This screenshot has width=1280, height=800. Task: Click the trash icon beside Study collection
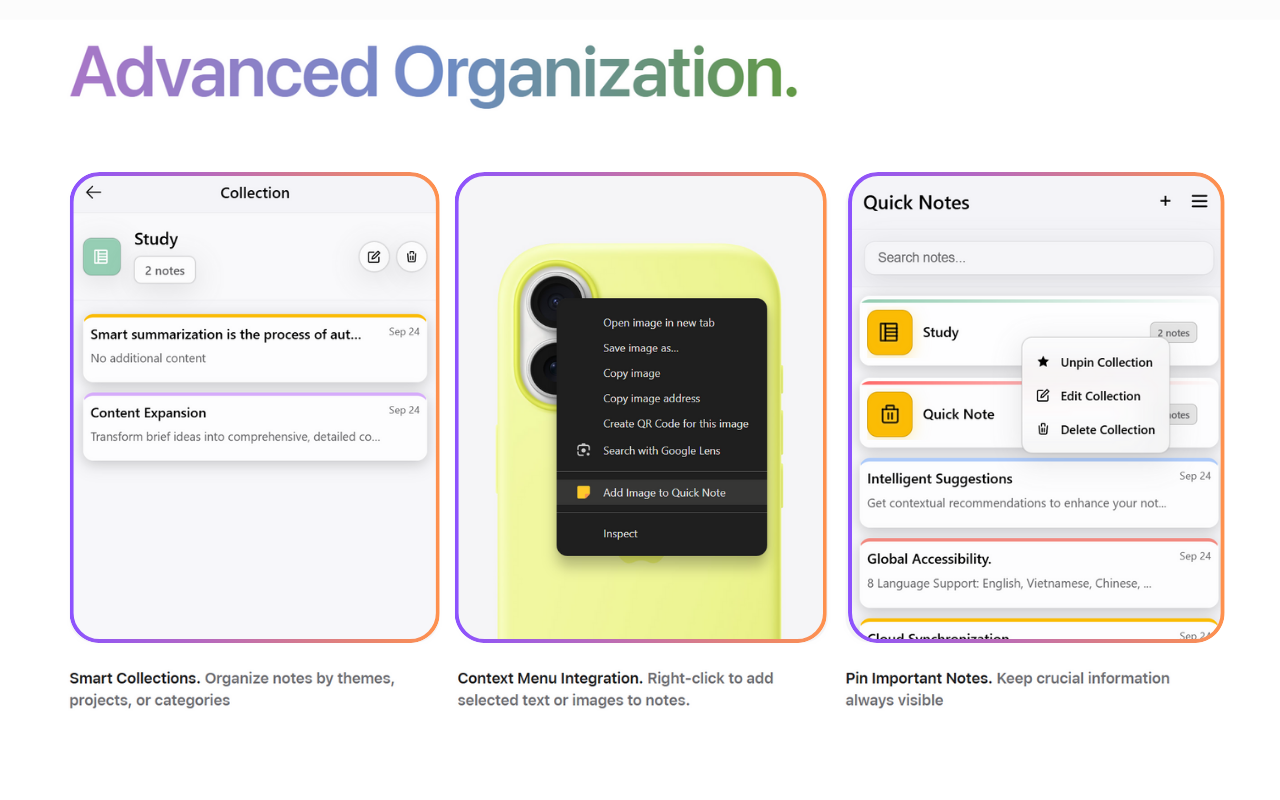click(411, 257)
